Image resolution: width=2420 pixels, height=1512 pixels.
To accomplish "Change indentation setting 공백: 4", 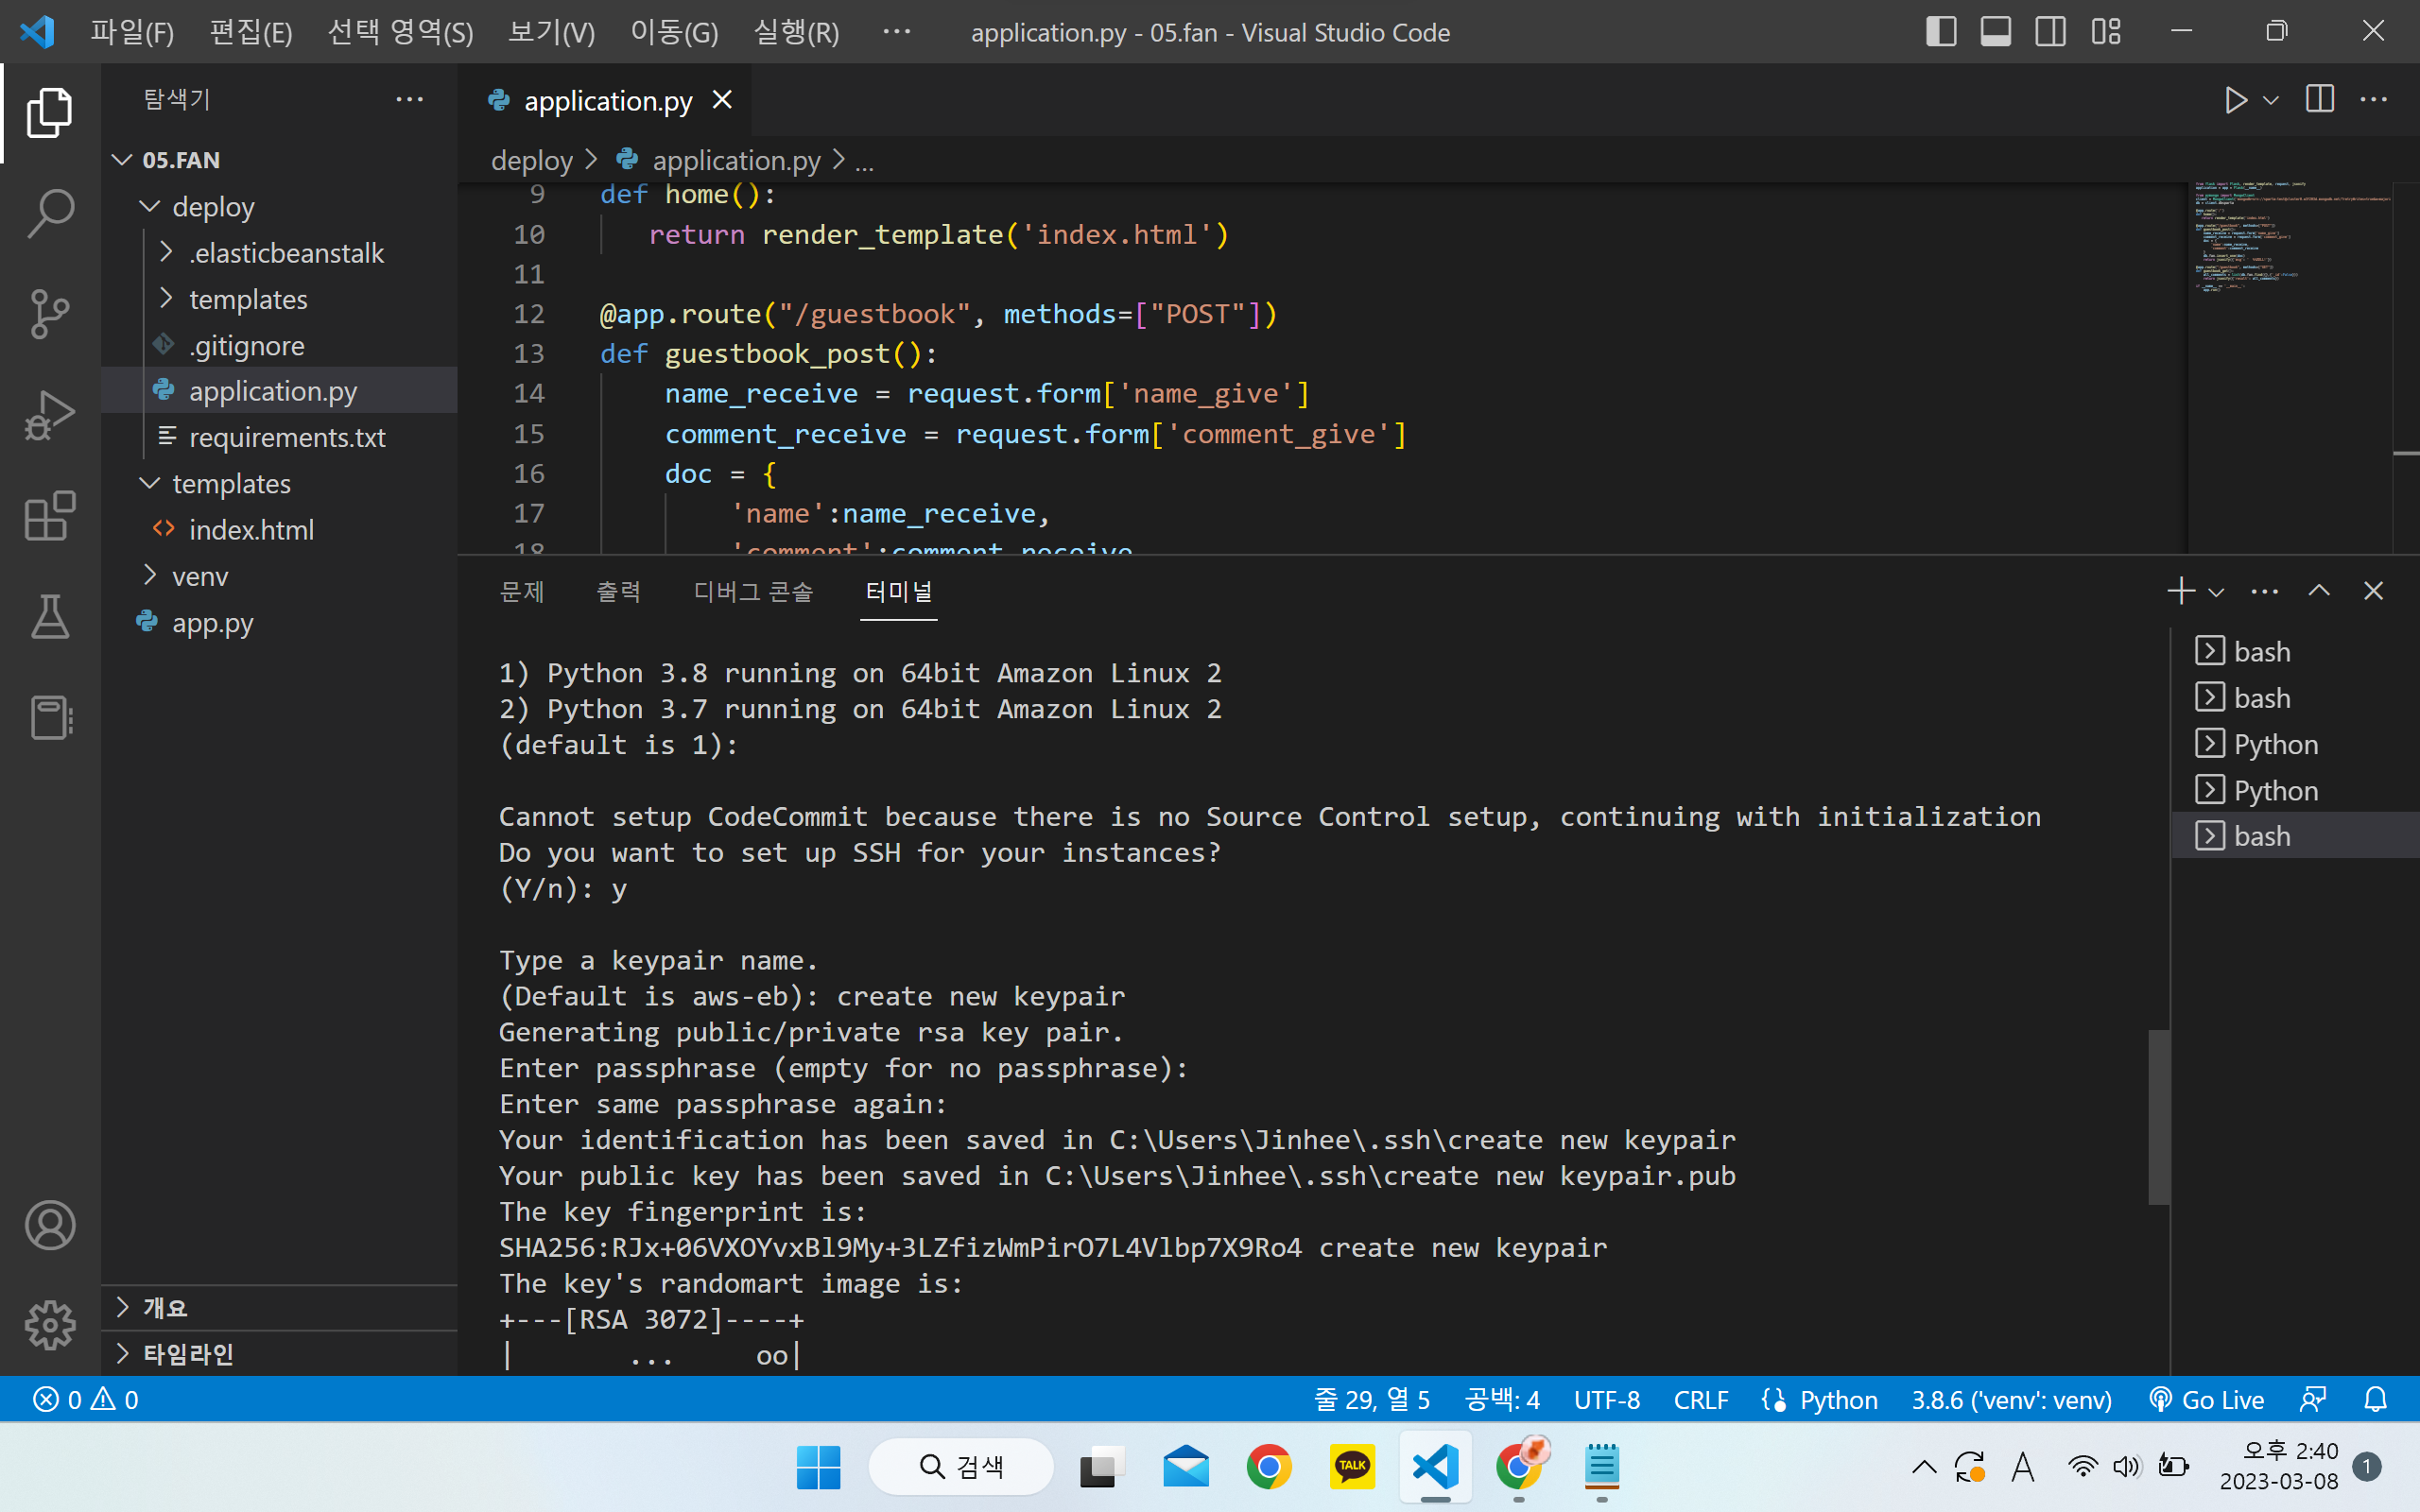I will 1501,1399.
